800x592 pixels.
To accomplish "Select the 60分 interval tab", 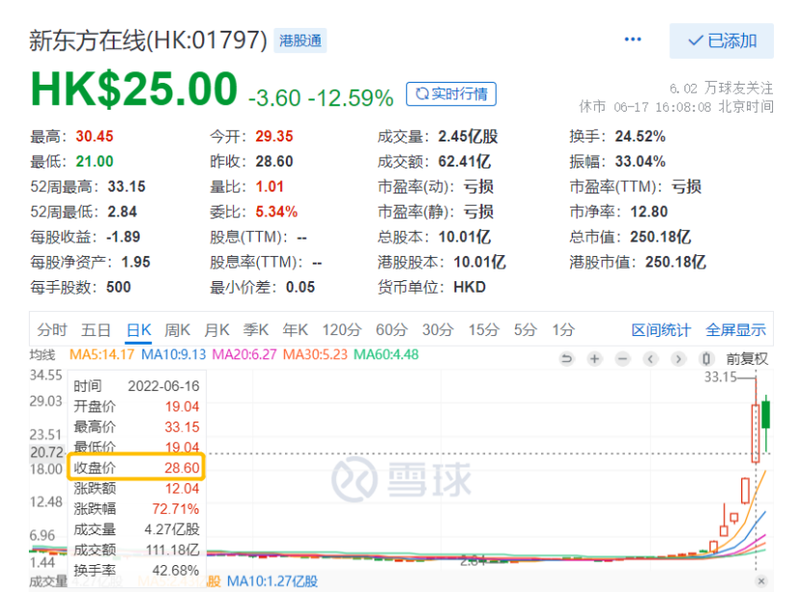I will coord(391,330).
